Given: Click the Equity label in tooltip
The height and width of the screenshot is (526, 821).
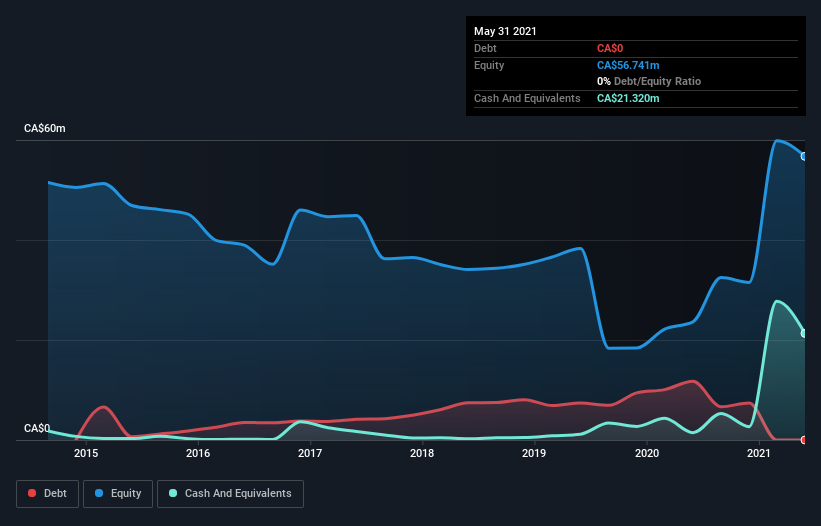Looking at the screenshot, I should point(489,65).
